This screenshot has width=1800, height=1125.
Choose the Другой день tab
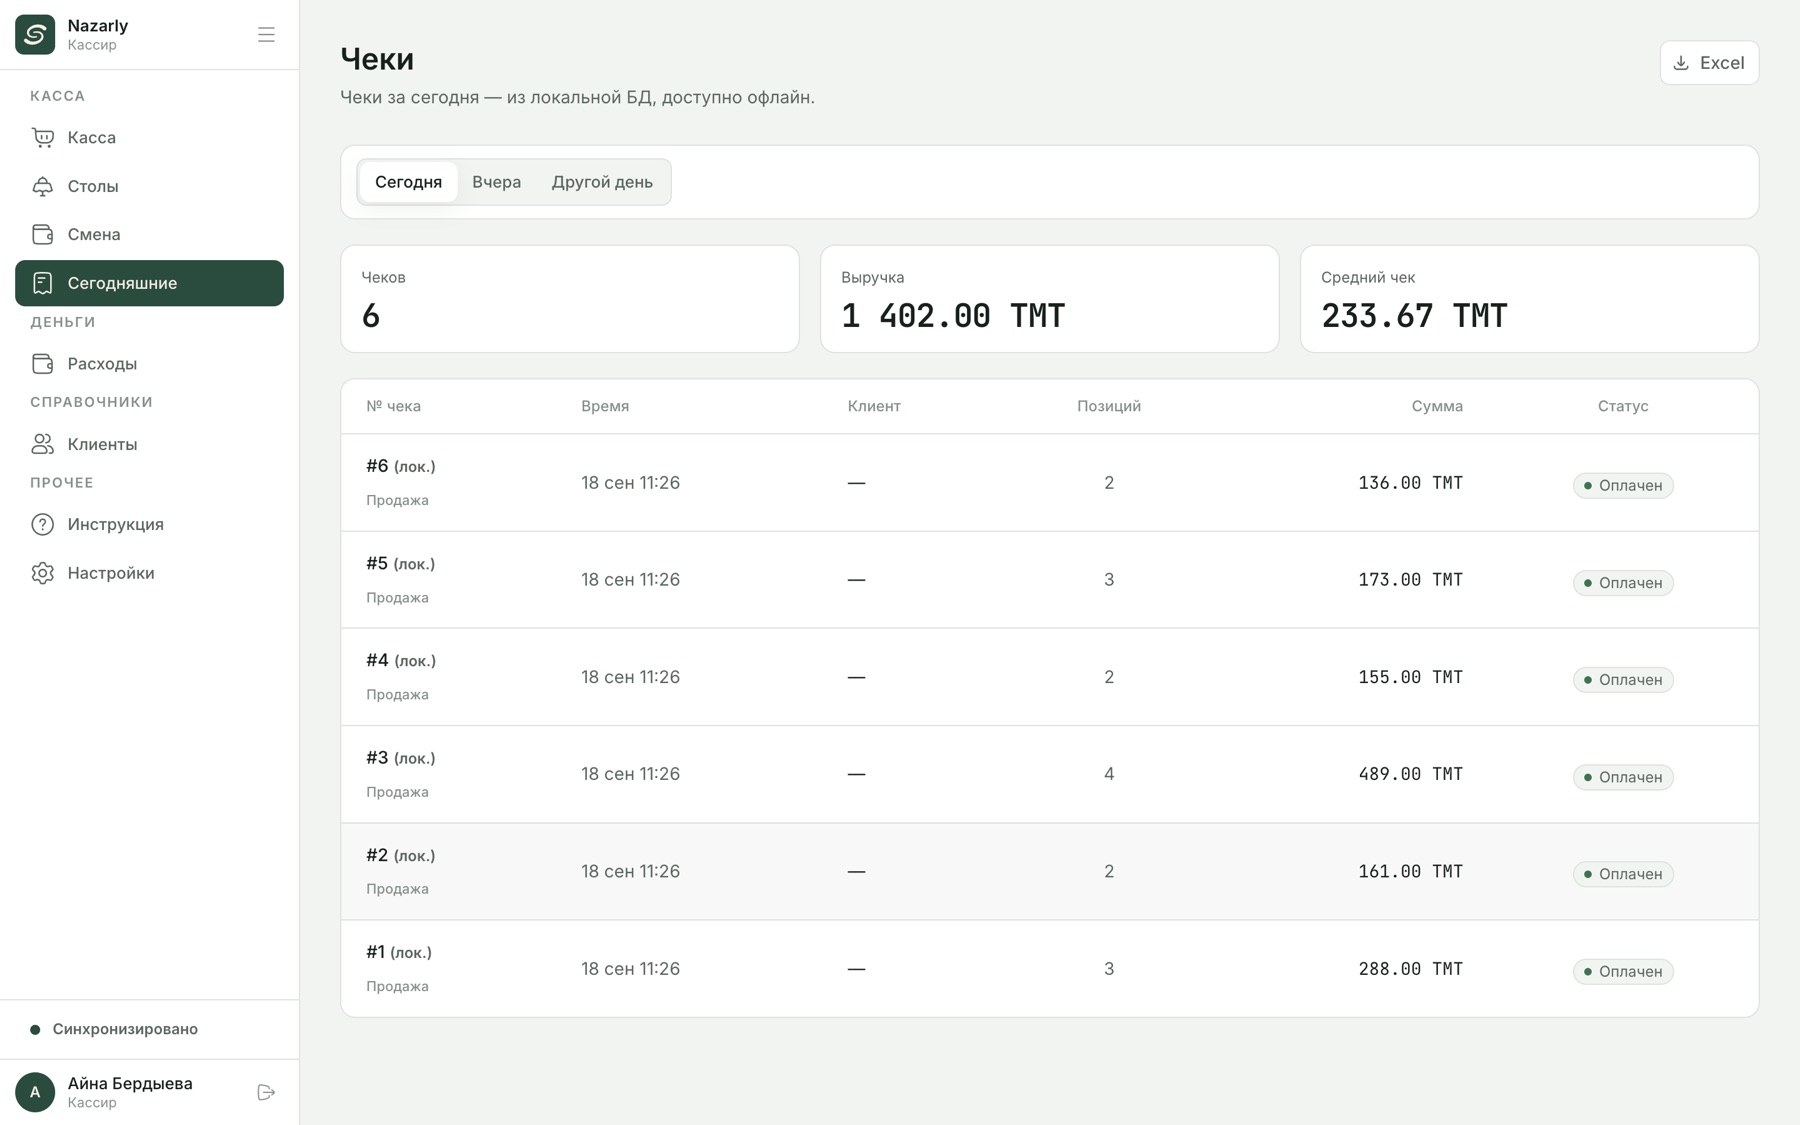[x=602, y=182]
